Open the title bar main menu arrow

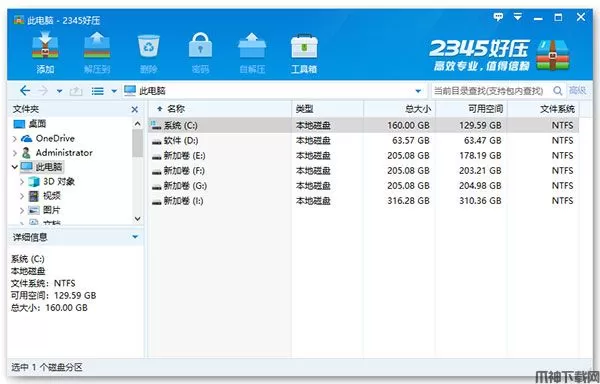(x=518, y=17)
